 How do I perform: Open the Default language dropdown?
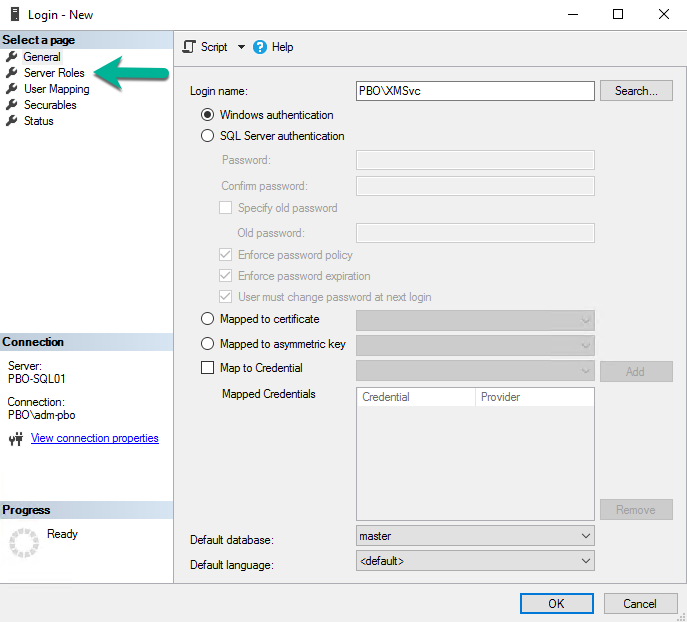pyautogui.click(x=475, y=561)
